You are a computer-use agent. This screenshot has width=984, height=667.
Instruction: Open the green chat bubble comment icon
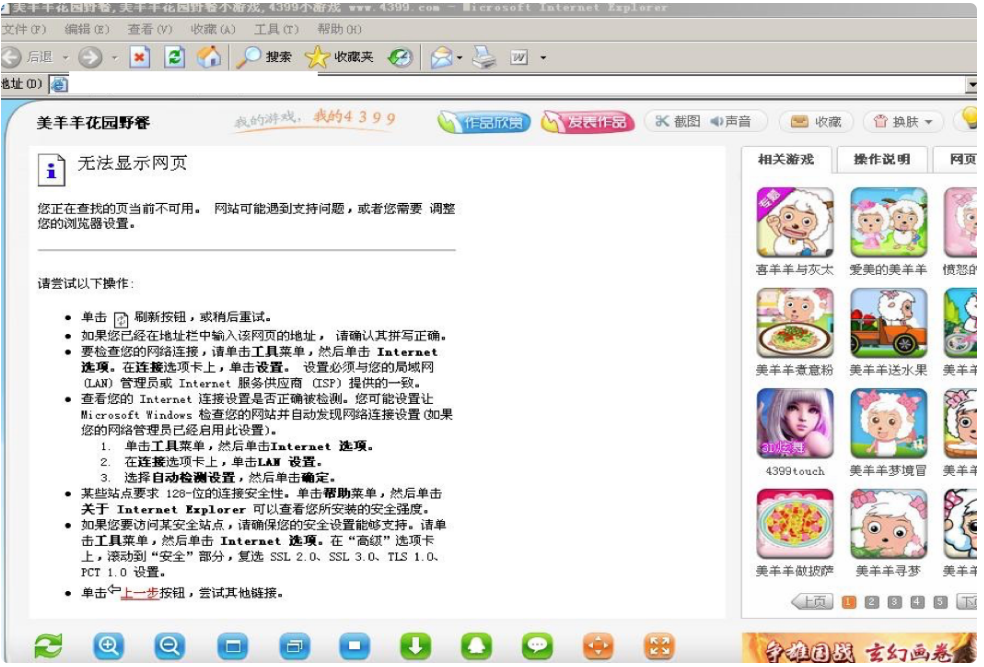[537, 646]
